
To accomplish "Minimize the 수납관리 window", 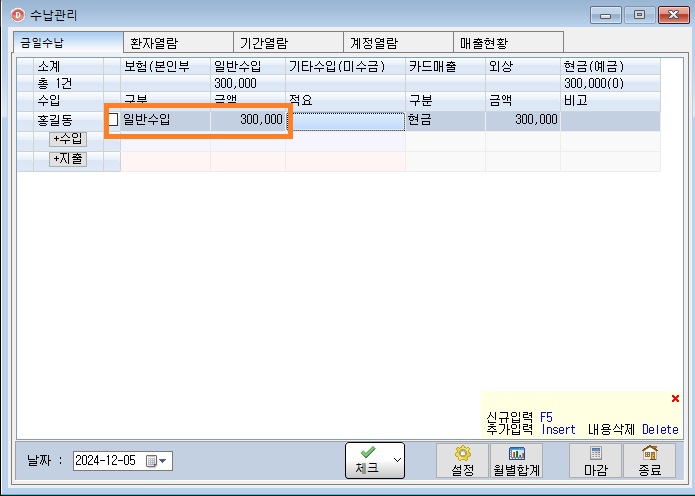I will (x=605, y=16).
